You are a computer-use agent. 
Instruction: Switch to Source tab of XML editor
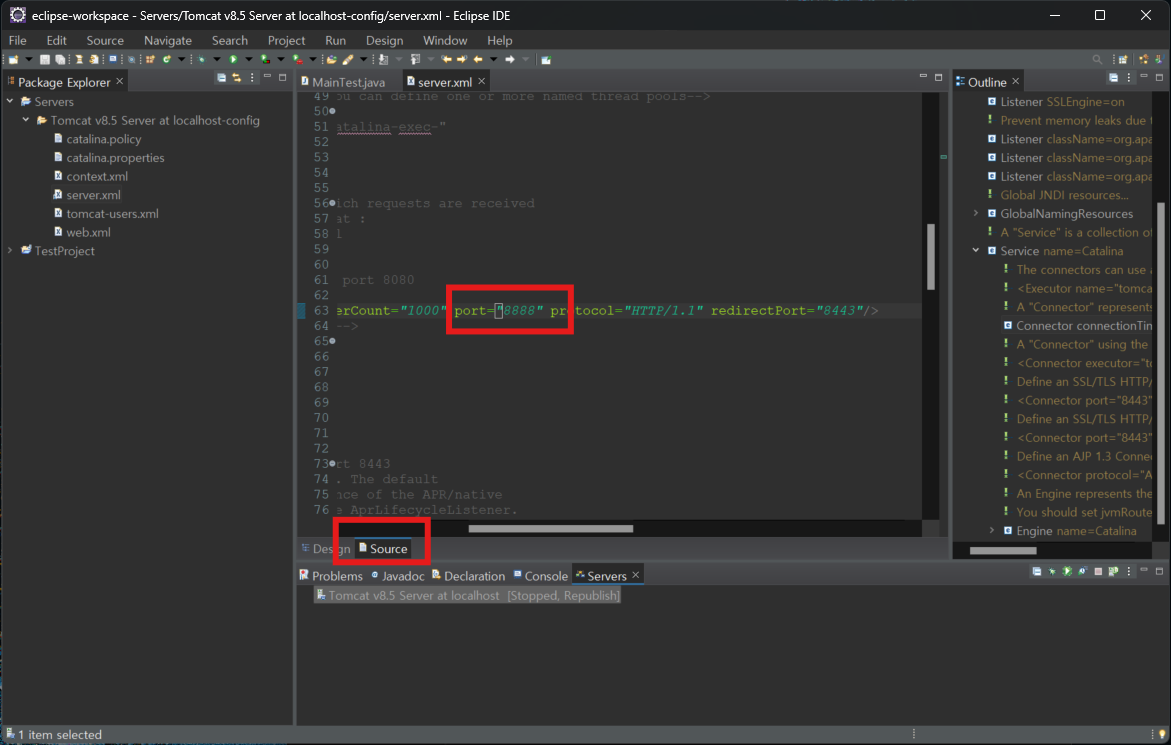coord(383,549)
